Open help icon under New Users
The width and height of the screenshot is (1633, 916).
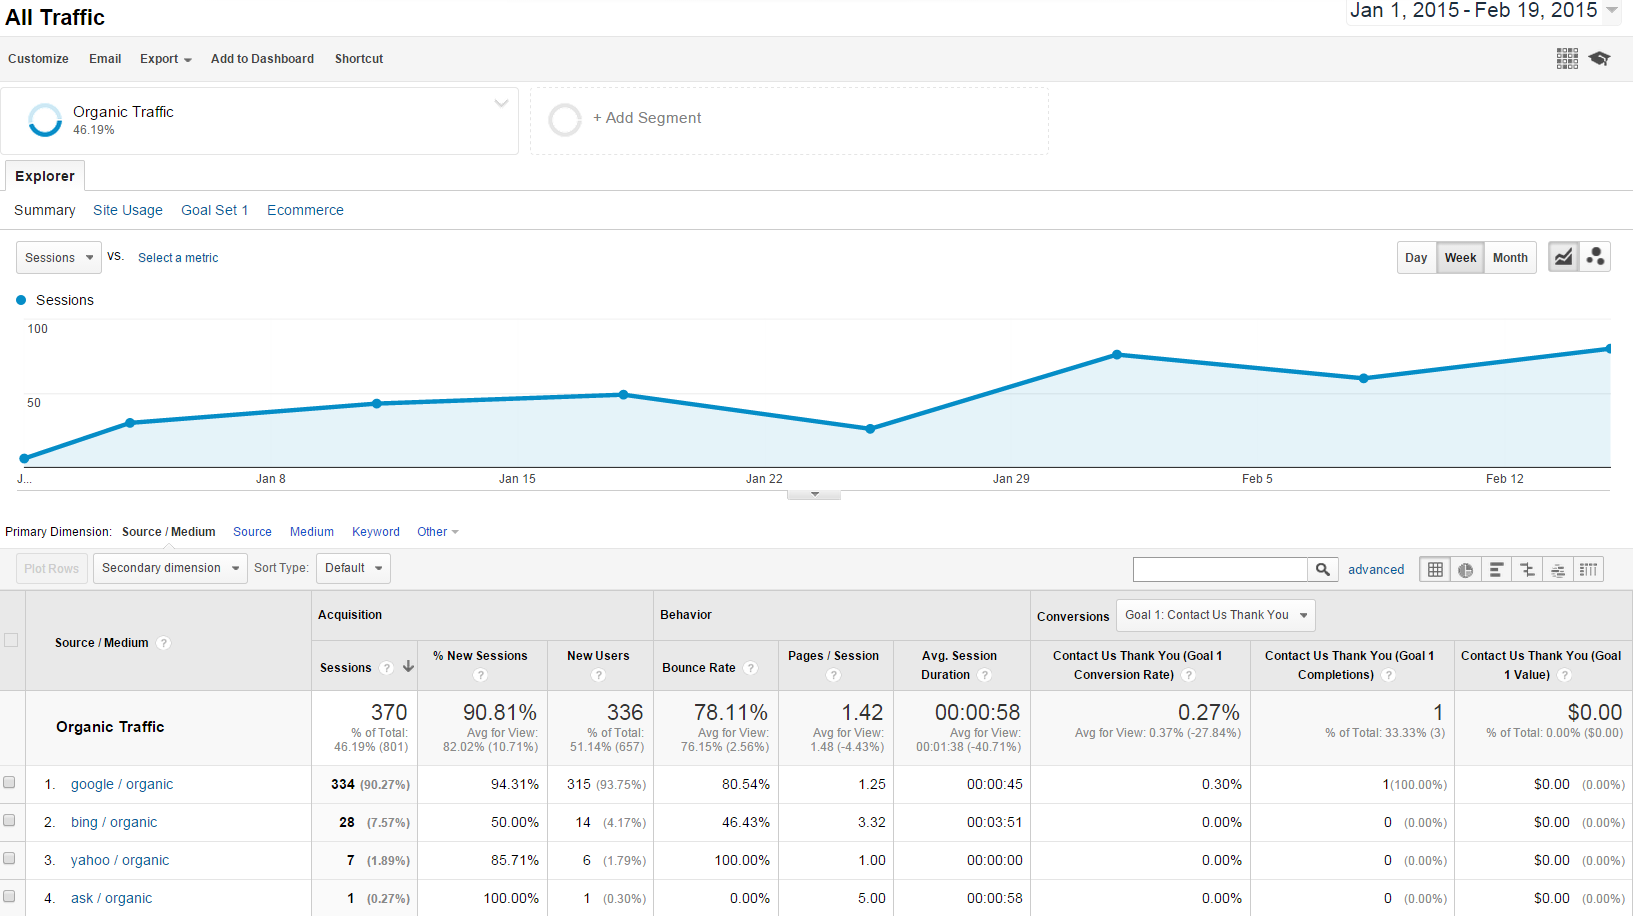coord(598,675)
